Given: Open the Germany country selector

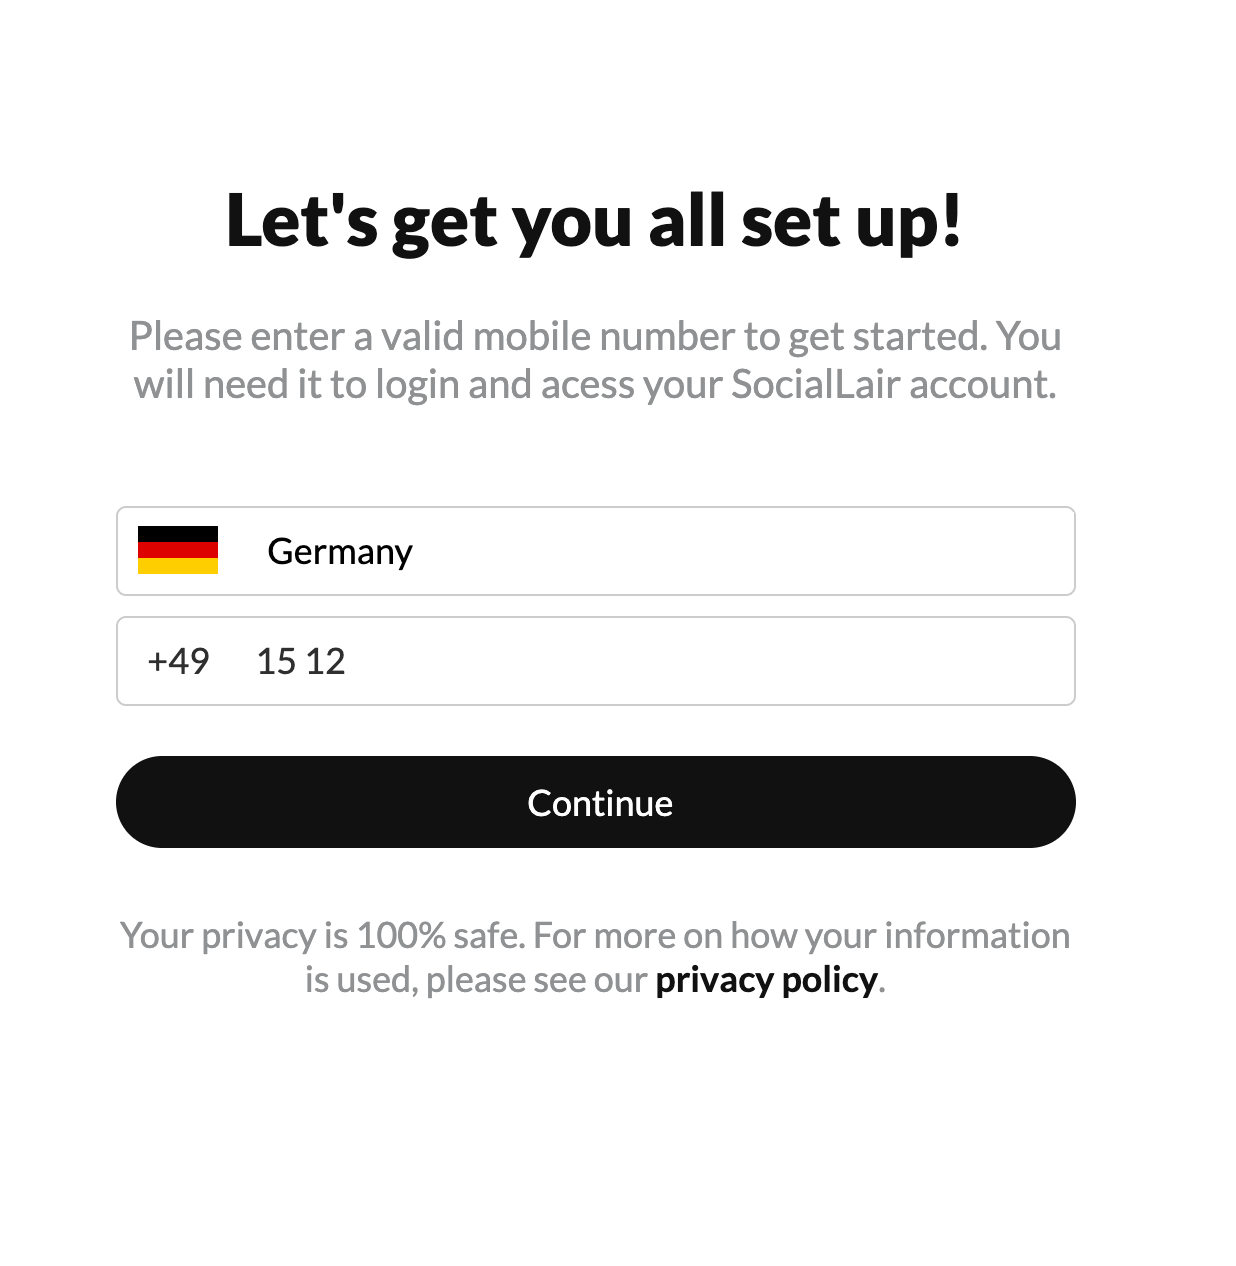Looking at the screenshot, I should coord(596,551).
